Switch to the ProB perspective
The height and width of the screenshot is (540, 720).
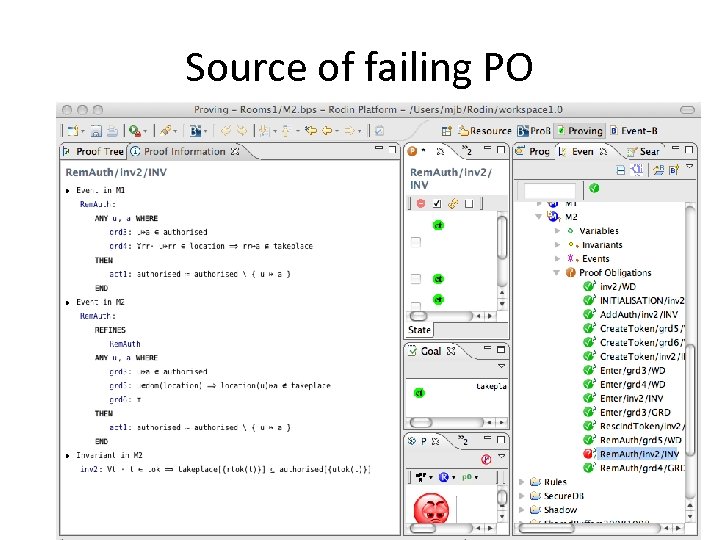(x=534, y=131)
